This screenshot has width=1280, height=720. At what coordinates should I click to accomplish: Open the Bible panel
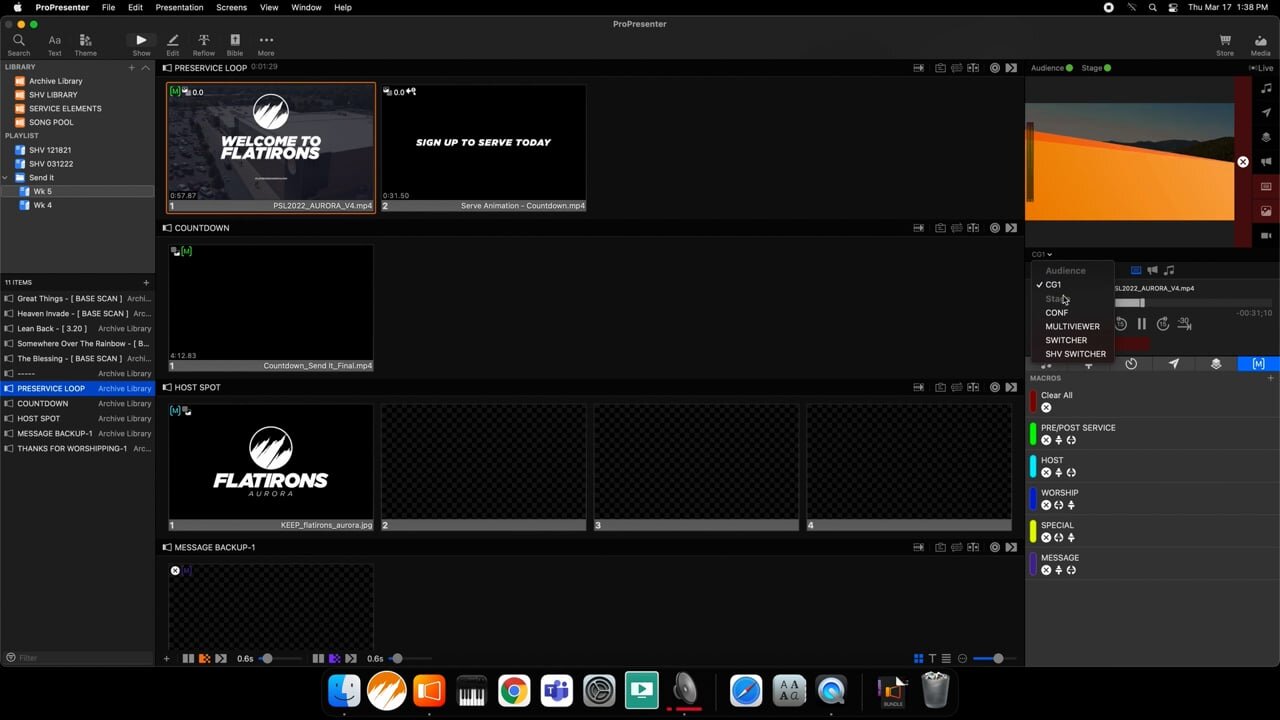pos(235,45)
